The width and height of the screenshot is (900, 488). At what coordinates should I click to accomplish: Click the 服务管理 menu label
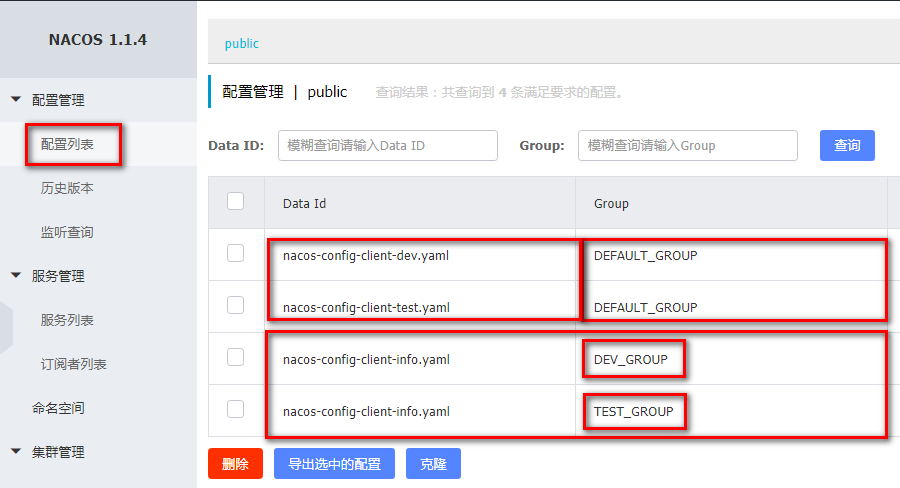(58, 276)
